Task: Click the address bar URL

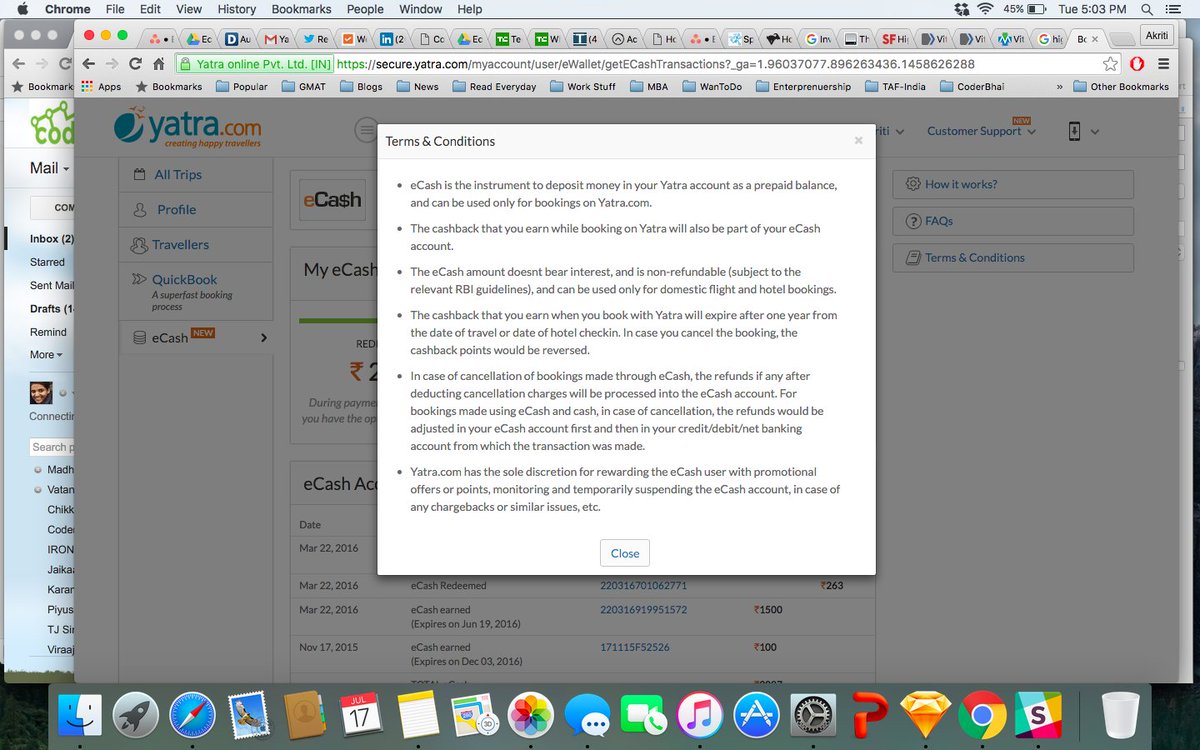Action: click(655, 64)
